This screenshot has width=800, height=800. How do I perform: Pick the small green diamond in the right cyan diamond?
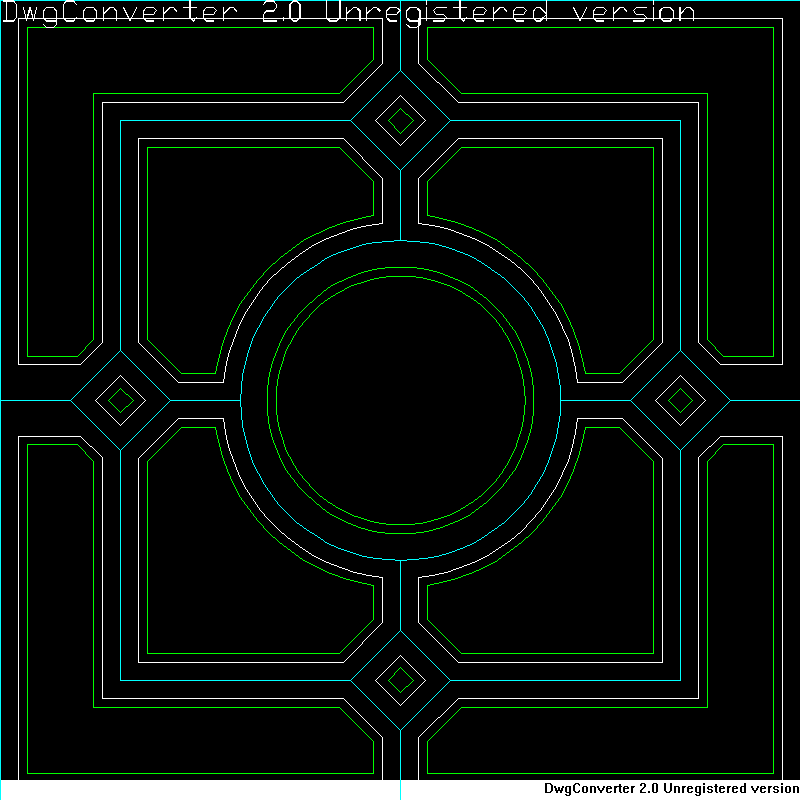[680, 401]
